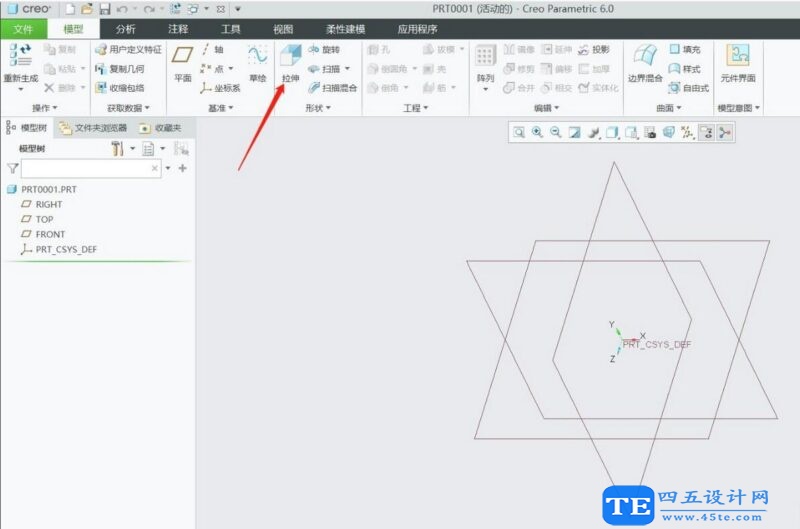Click the Refit zoom icon in graphics toolbar
800x529 pixels.
click(519, 132)
